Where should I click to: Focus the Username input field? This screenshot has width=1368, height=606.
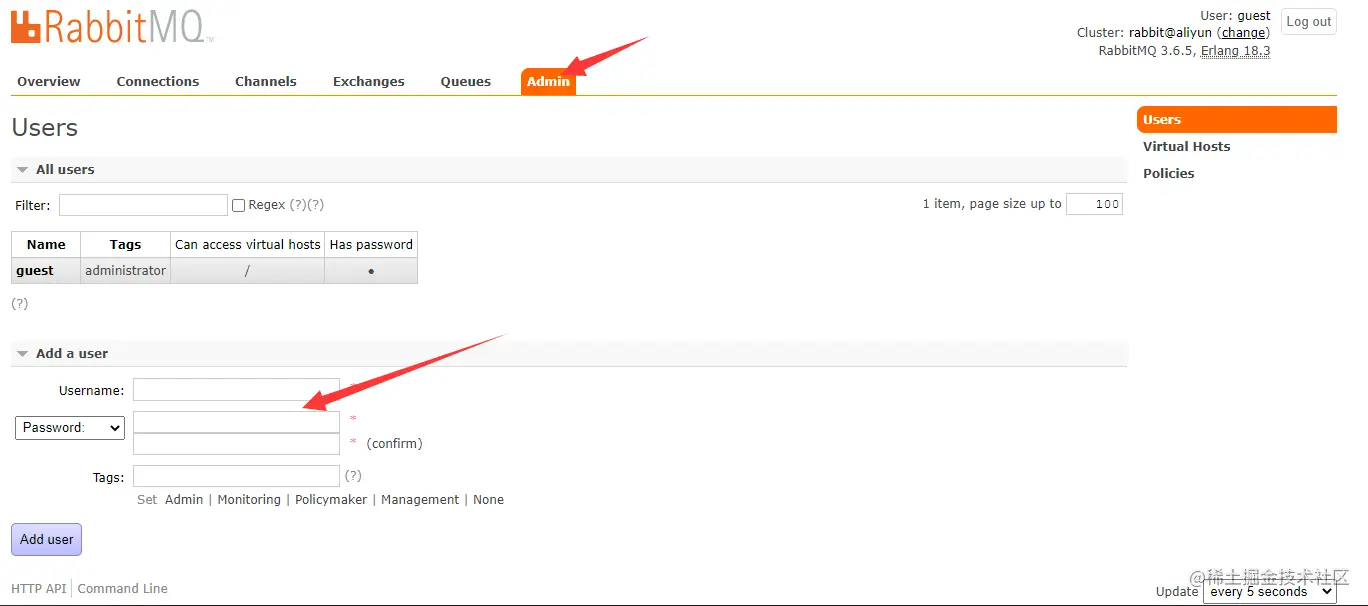(x=236, y=390)
